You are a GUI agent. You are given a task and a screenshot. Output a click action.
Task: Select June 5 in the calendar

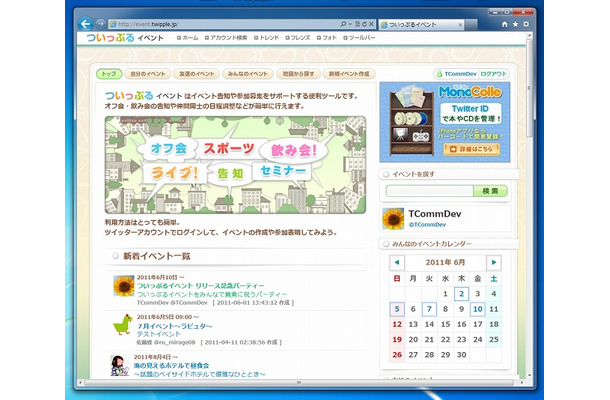point(397,309)
